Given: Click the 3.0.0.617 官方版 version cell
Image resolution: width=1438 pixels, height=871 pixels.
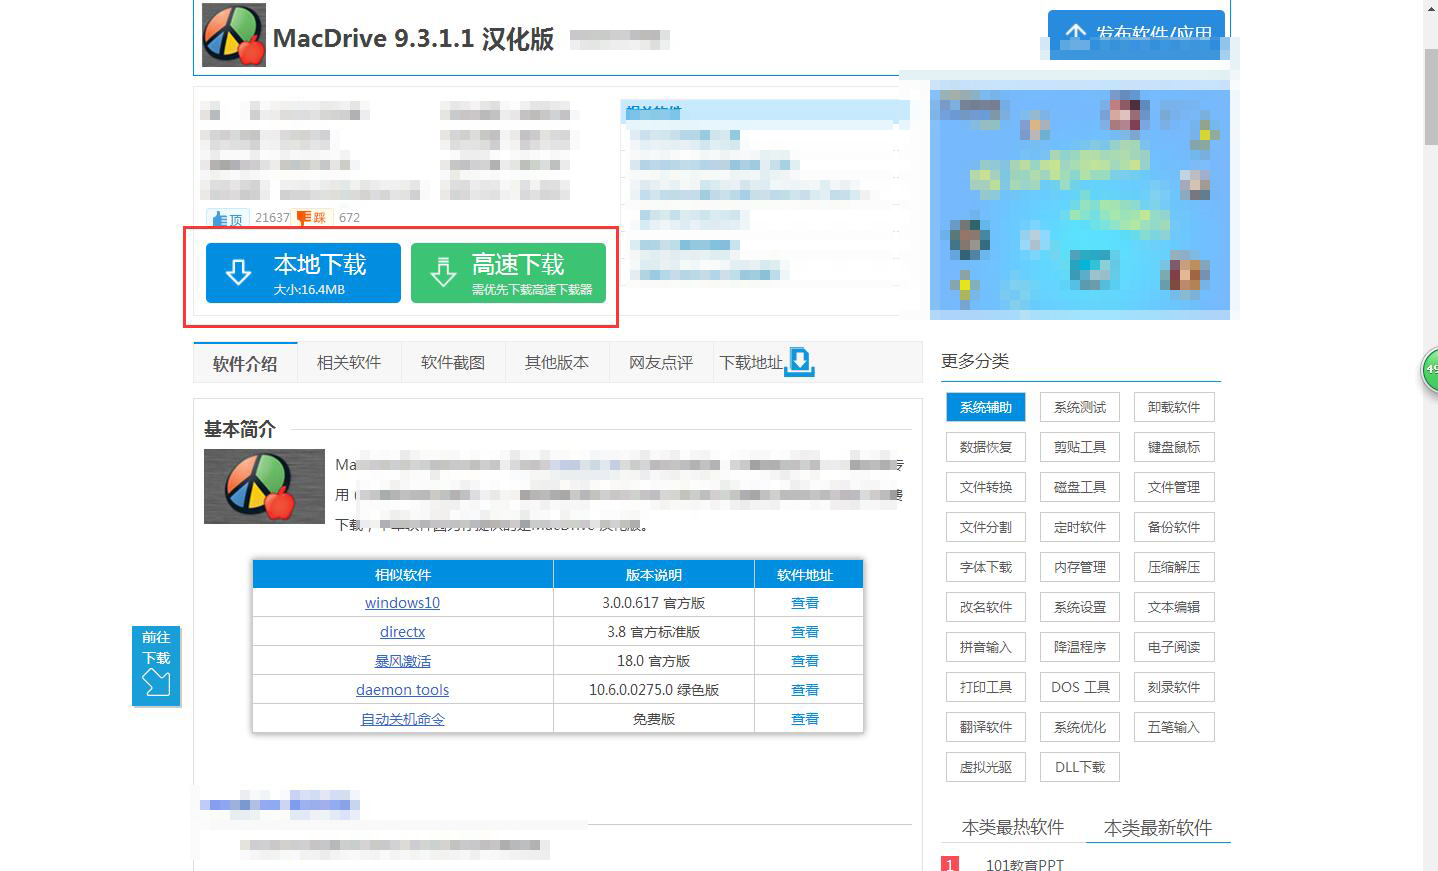Looking at the screenshot, I should pyautogui.click(x=654, y=603).
